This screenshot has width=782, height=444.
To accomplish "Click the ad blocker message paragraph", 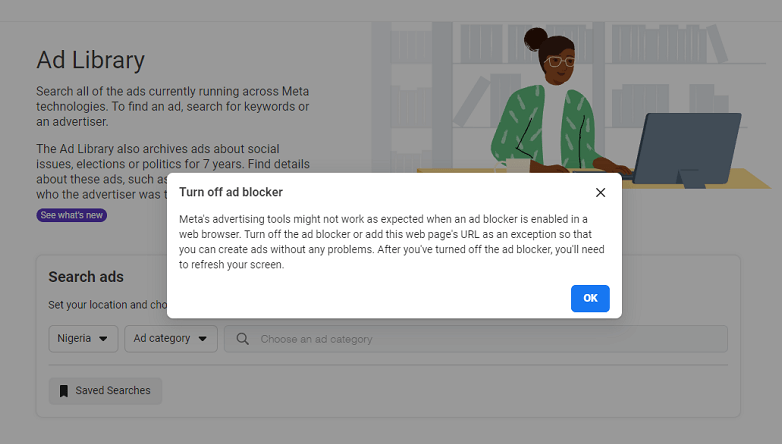I will pos(385,241).
